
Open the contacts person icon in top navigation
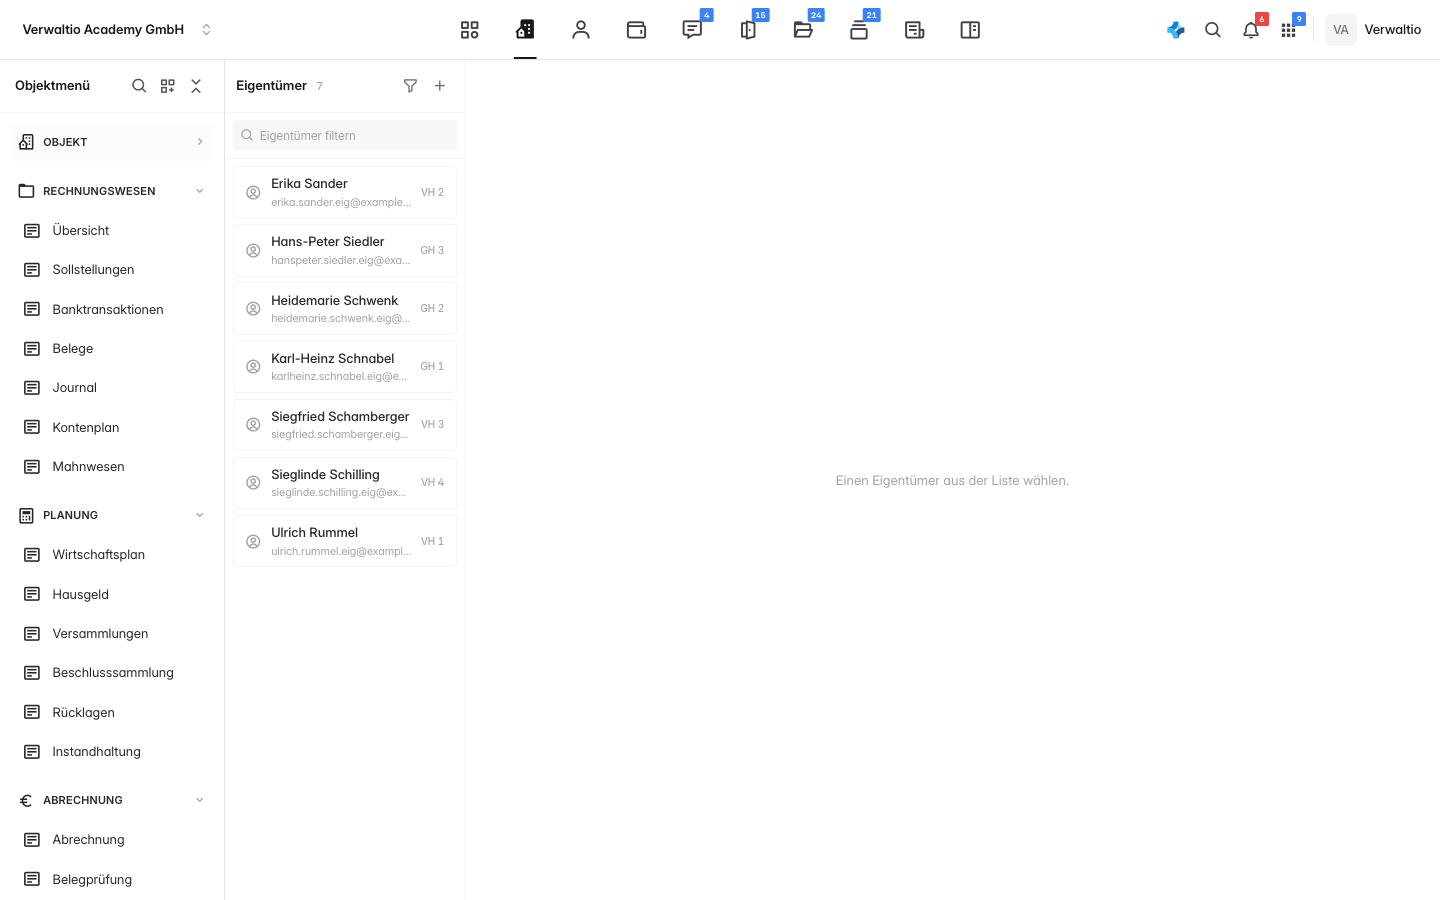[x=581, y=30]
